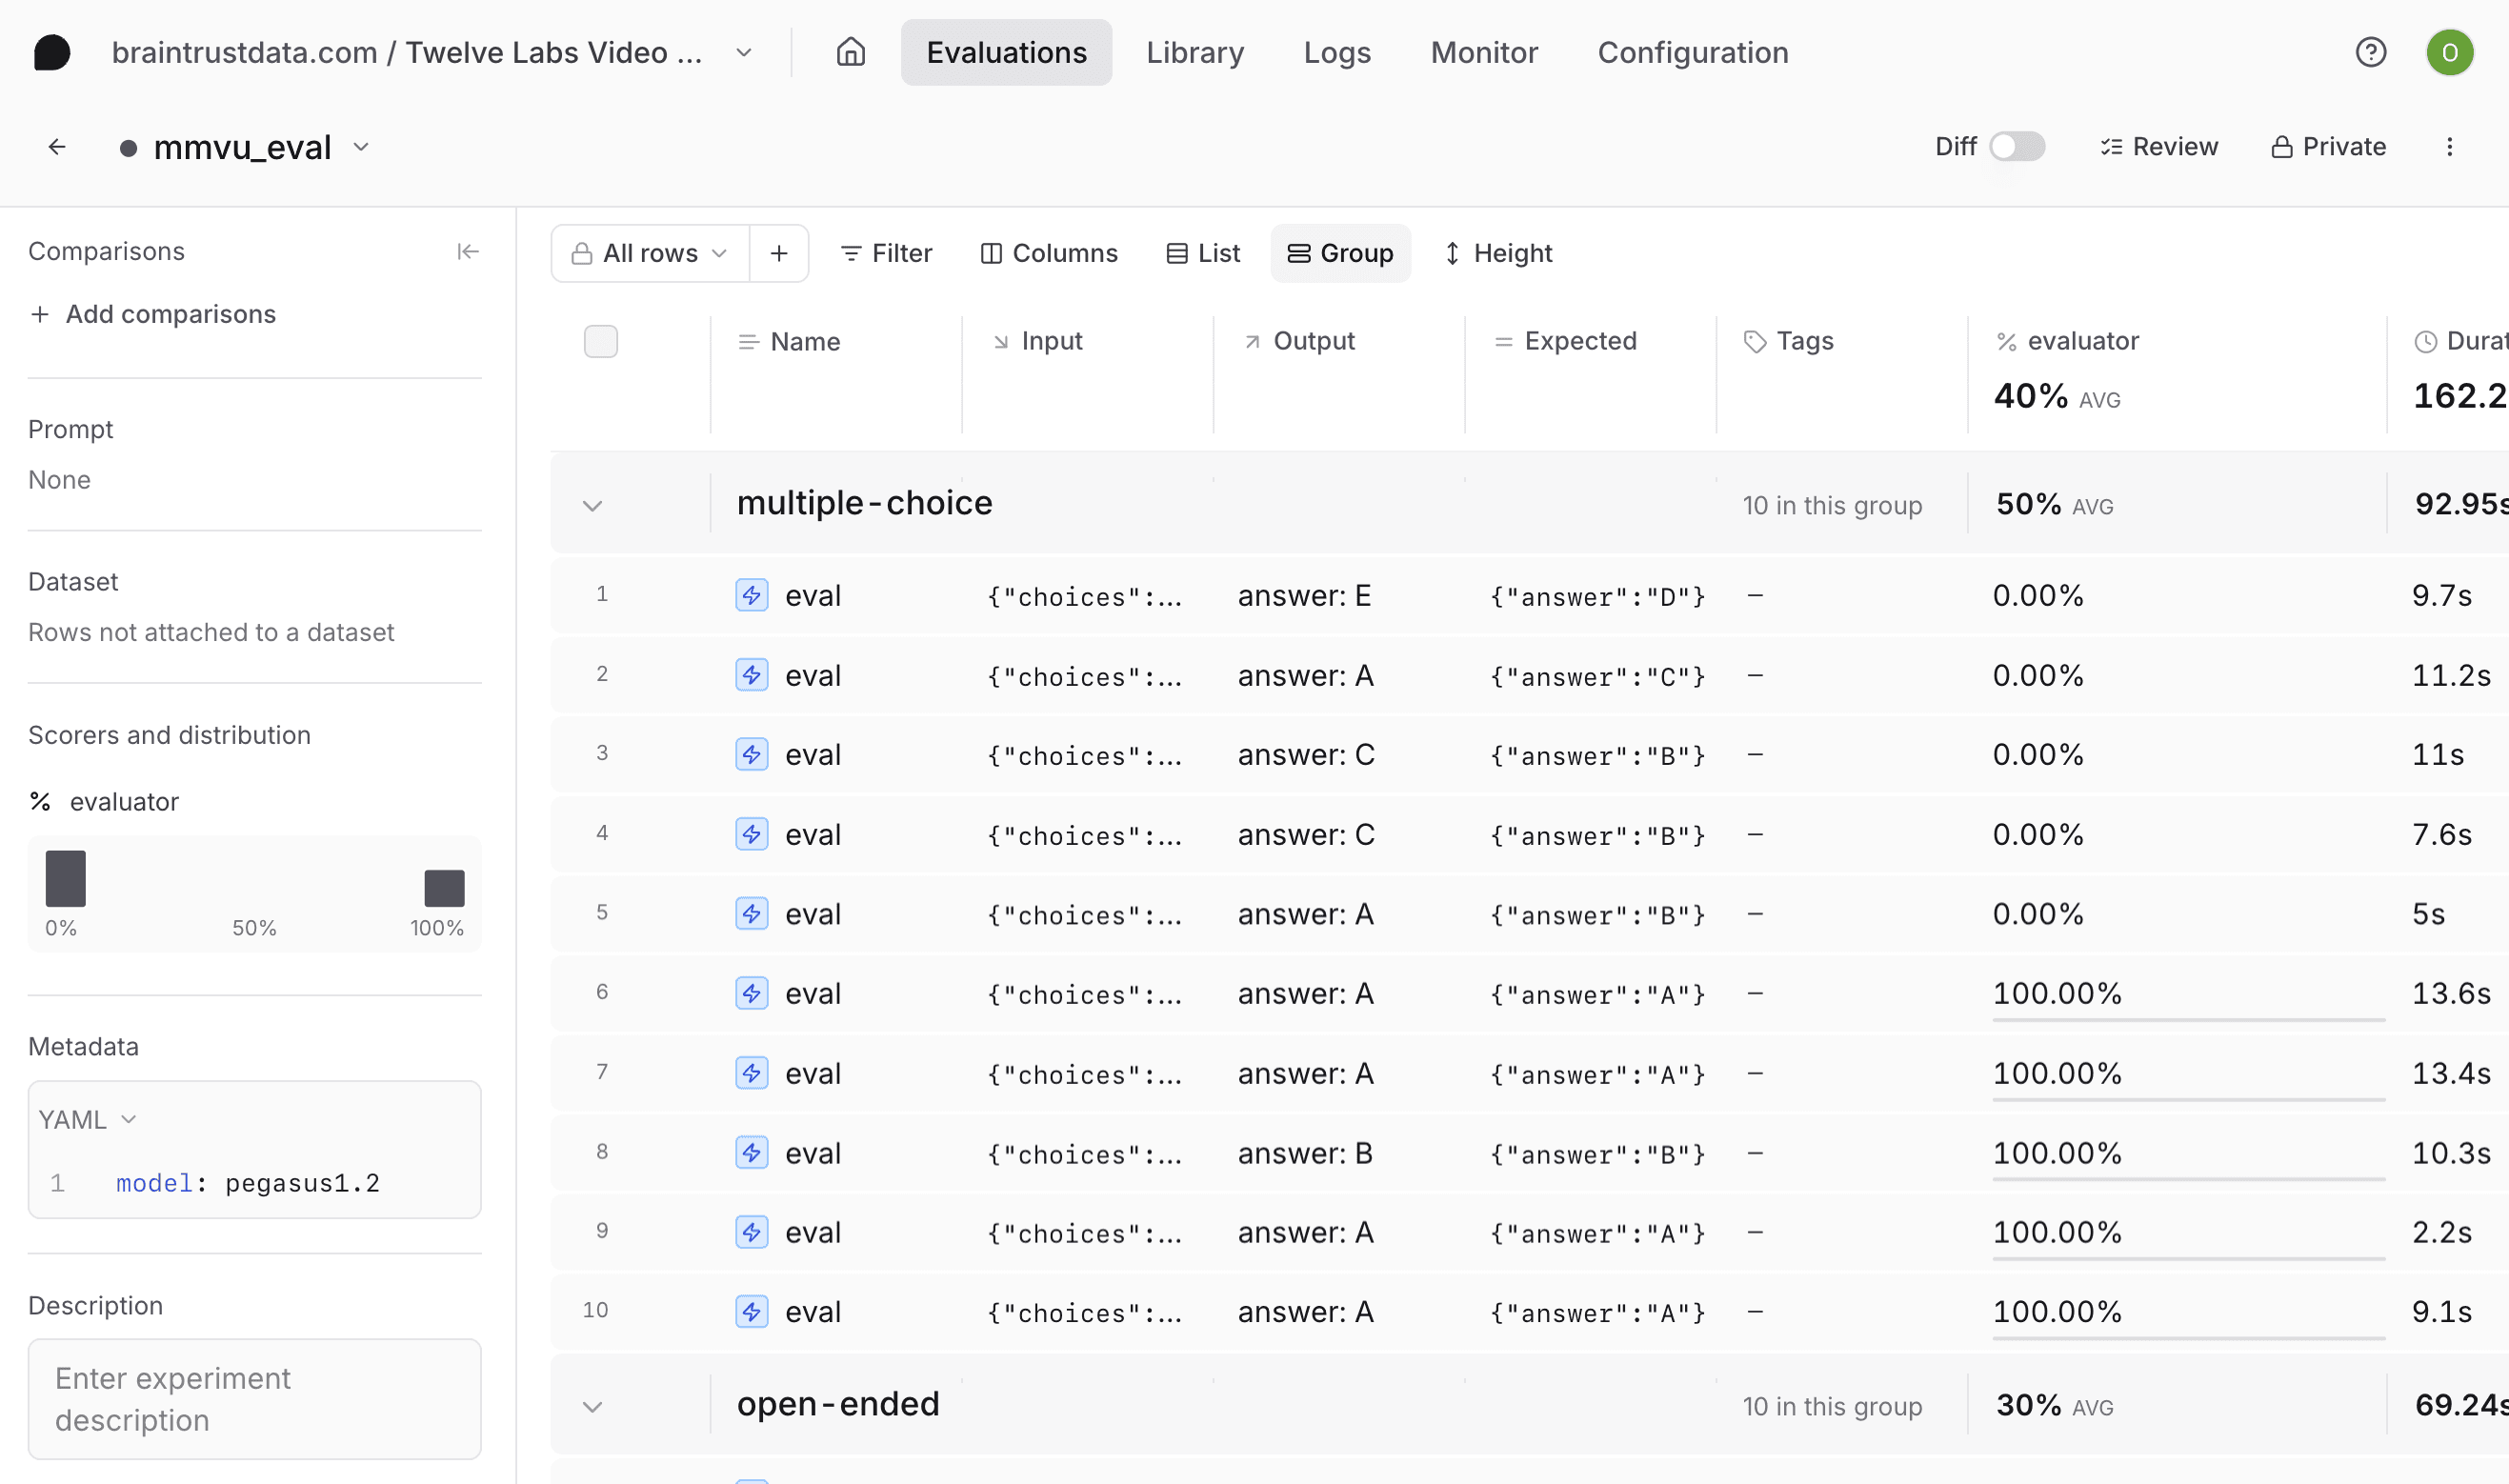This screenshot has width=2509, height=1484.
Task: Open the green user avatar
Action: 2449,52
